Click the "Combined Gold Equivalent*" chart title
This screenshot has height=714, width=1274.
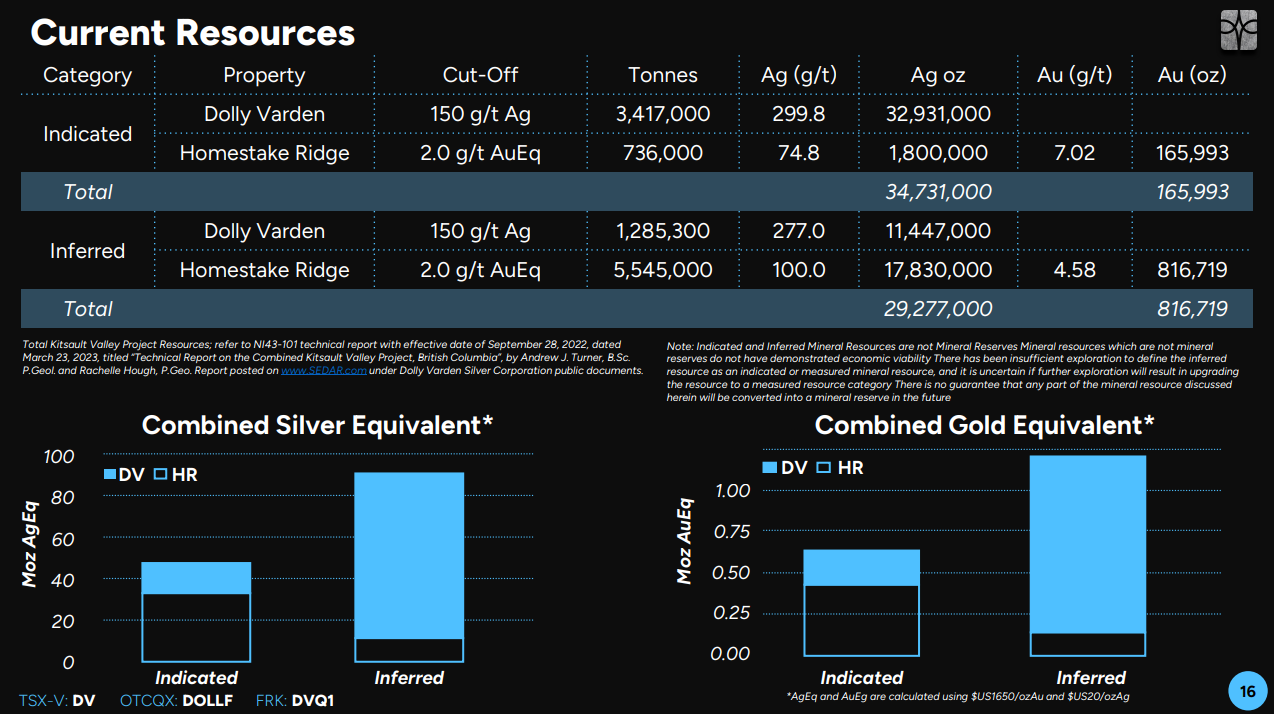(x=985, y=425)
